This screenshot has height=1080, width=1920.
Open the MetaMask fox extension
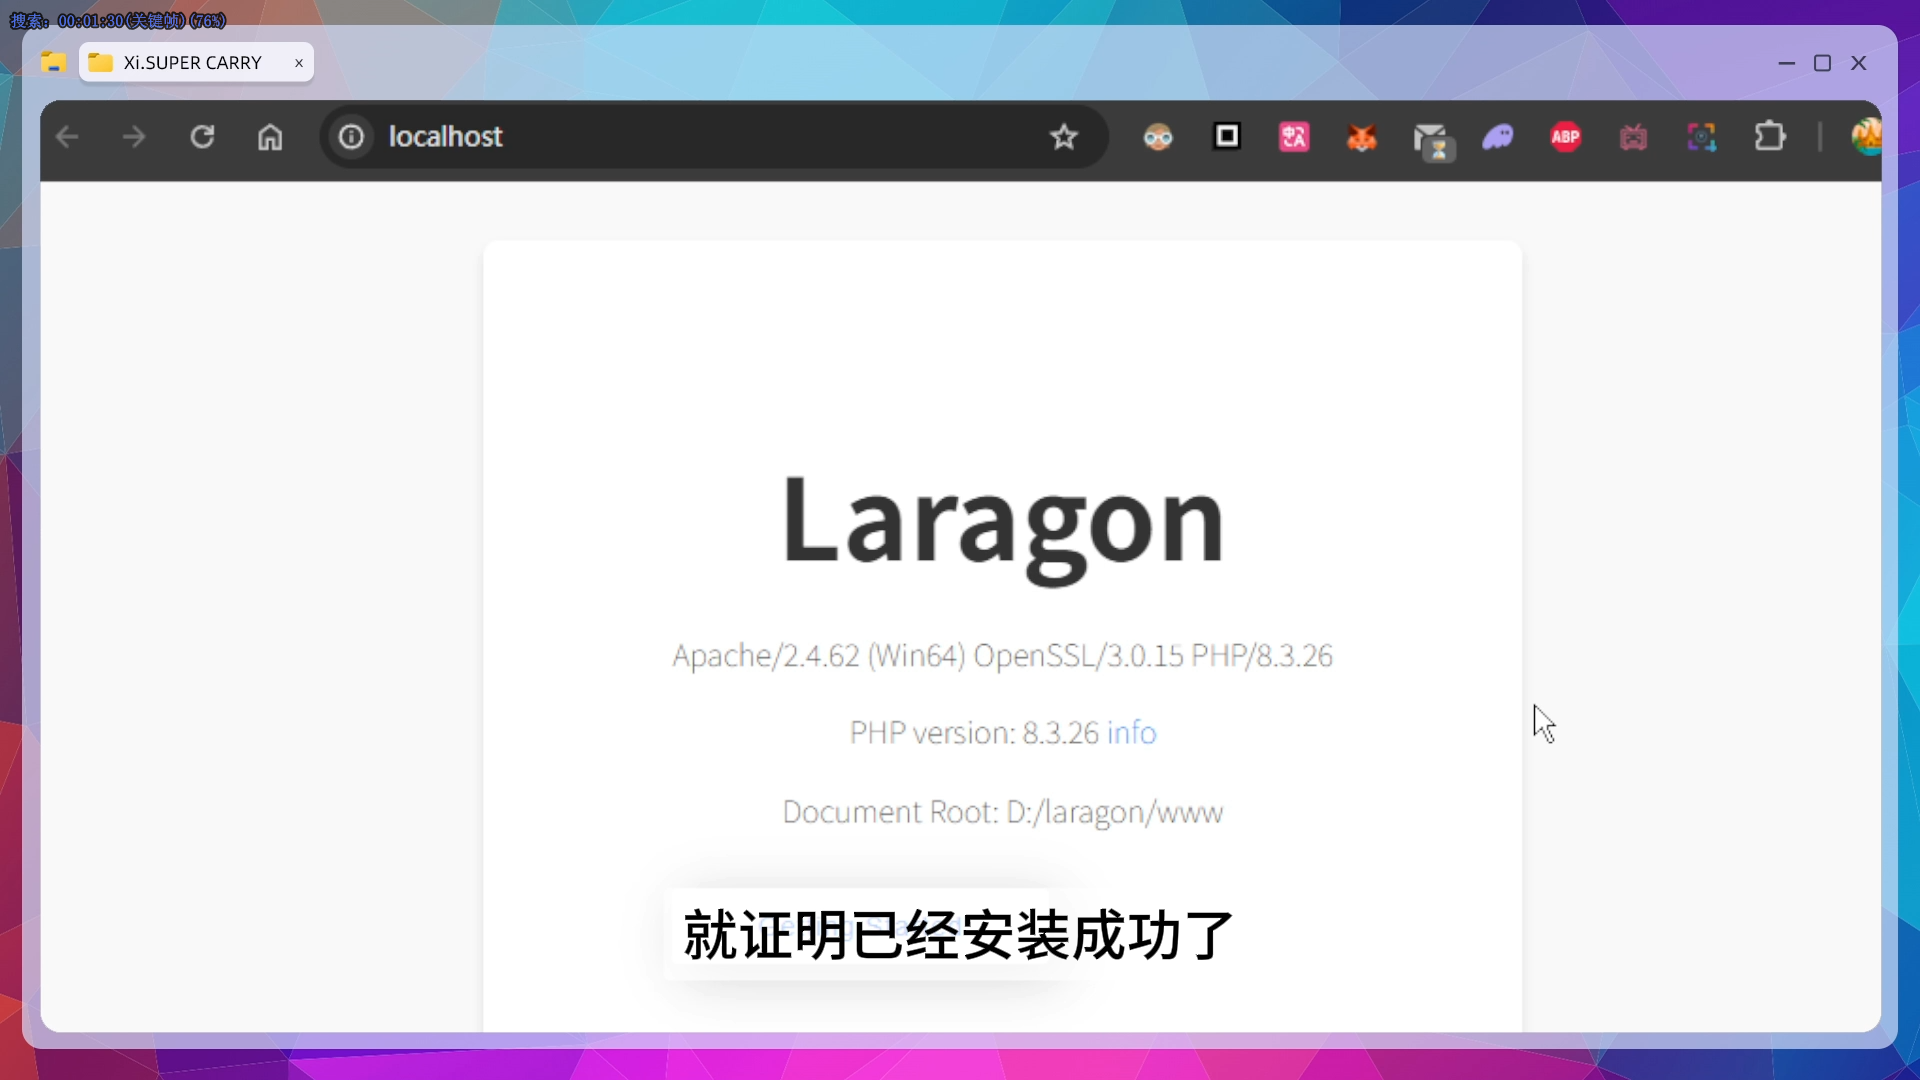click(x=1361, y=137)
